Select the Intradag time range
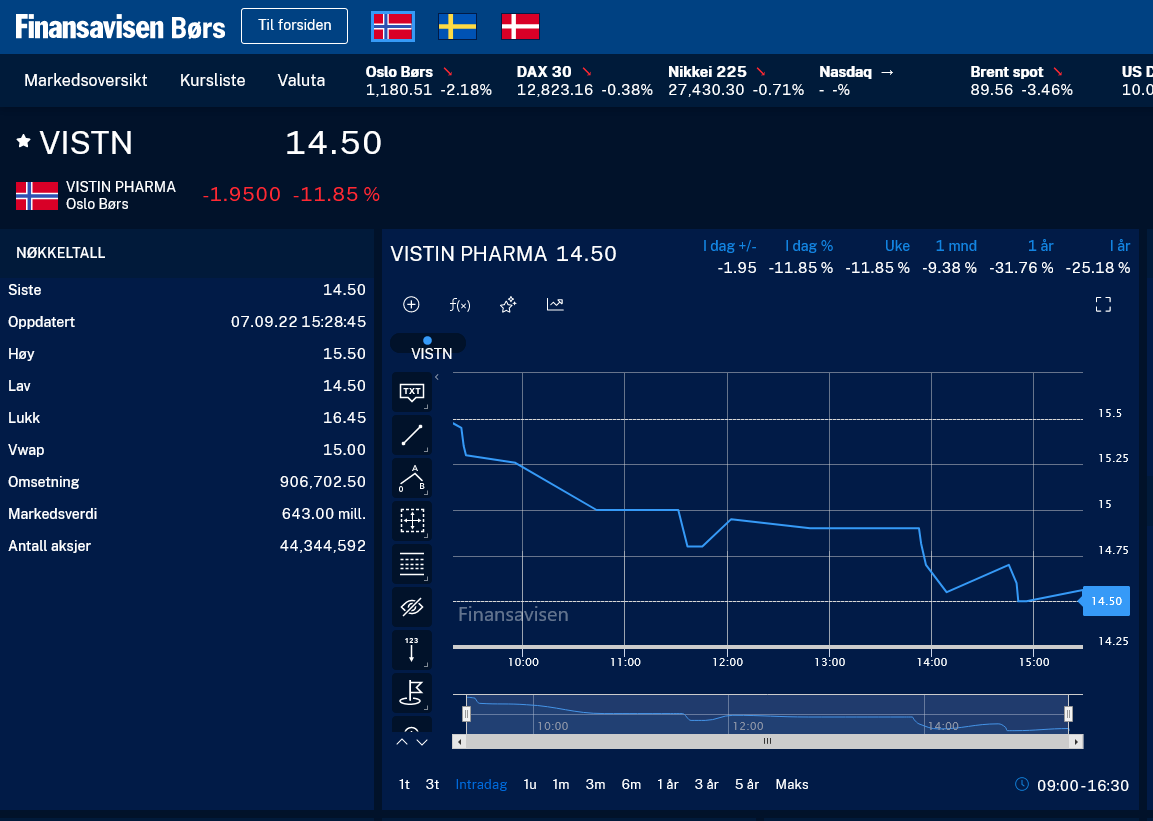 tap(481, 784)
